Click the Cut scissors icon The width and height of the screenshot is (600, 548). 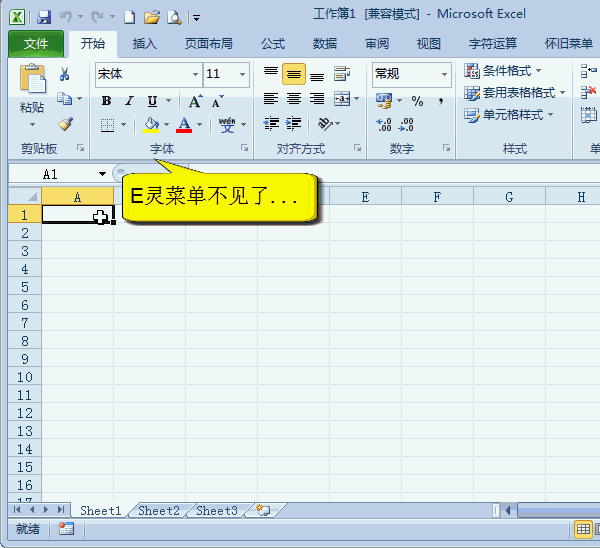click(64, 74)
